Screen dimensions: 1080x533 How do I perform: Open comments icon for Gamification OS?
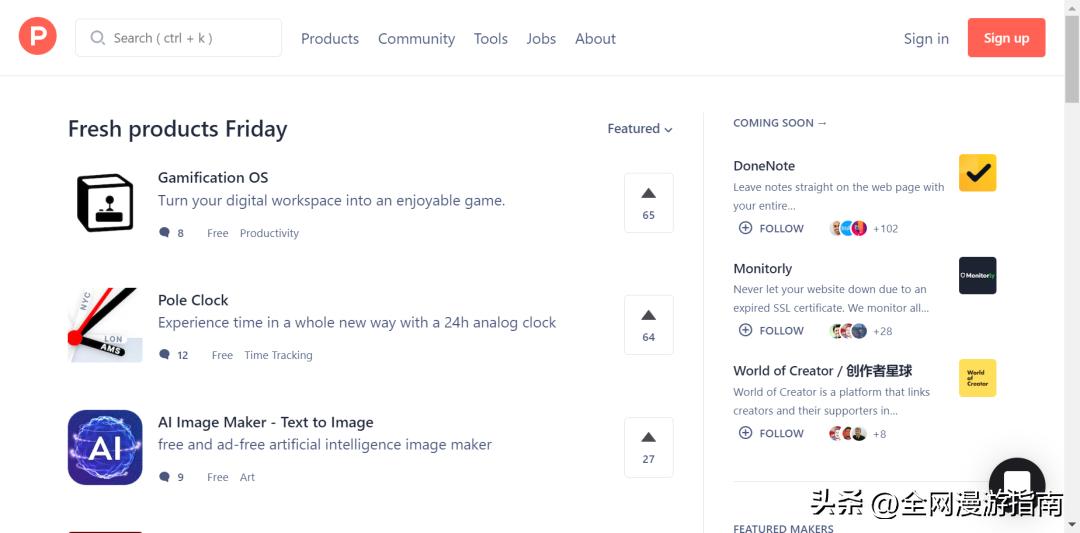point(165,233)
